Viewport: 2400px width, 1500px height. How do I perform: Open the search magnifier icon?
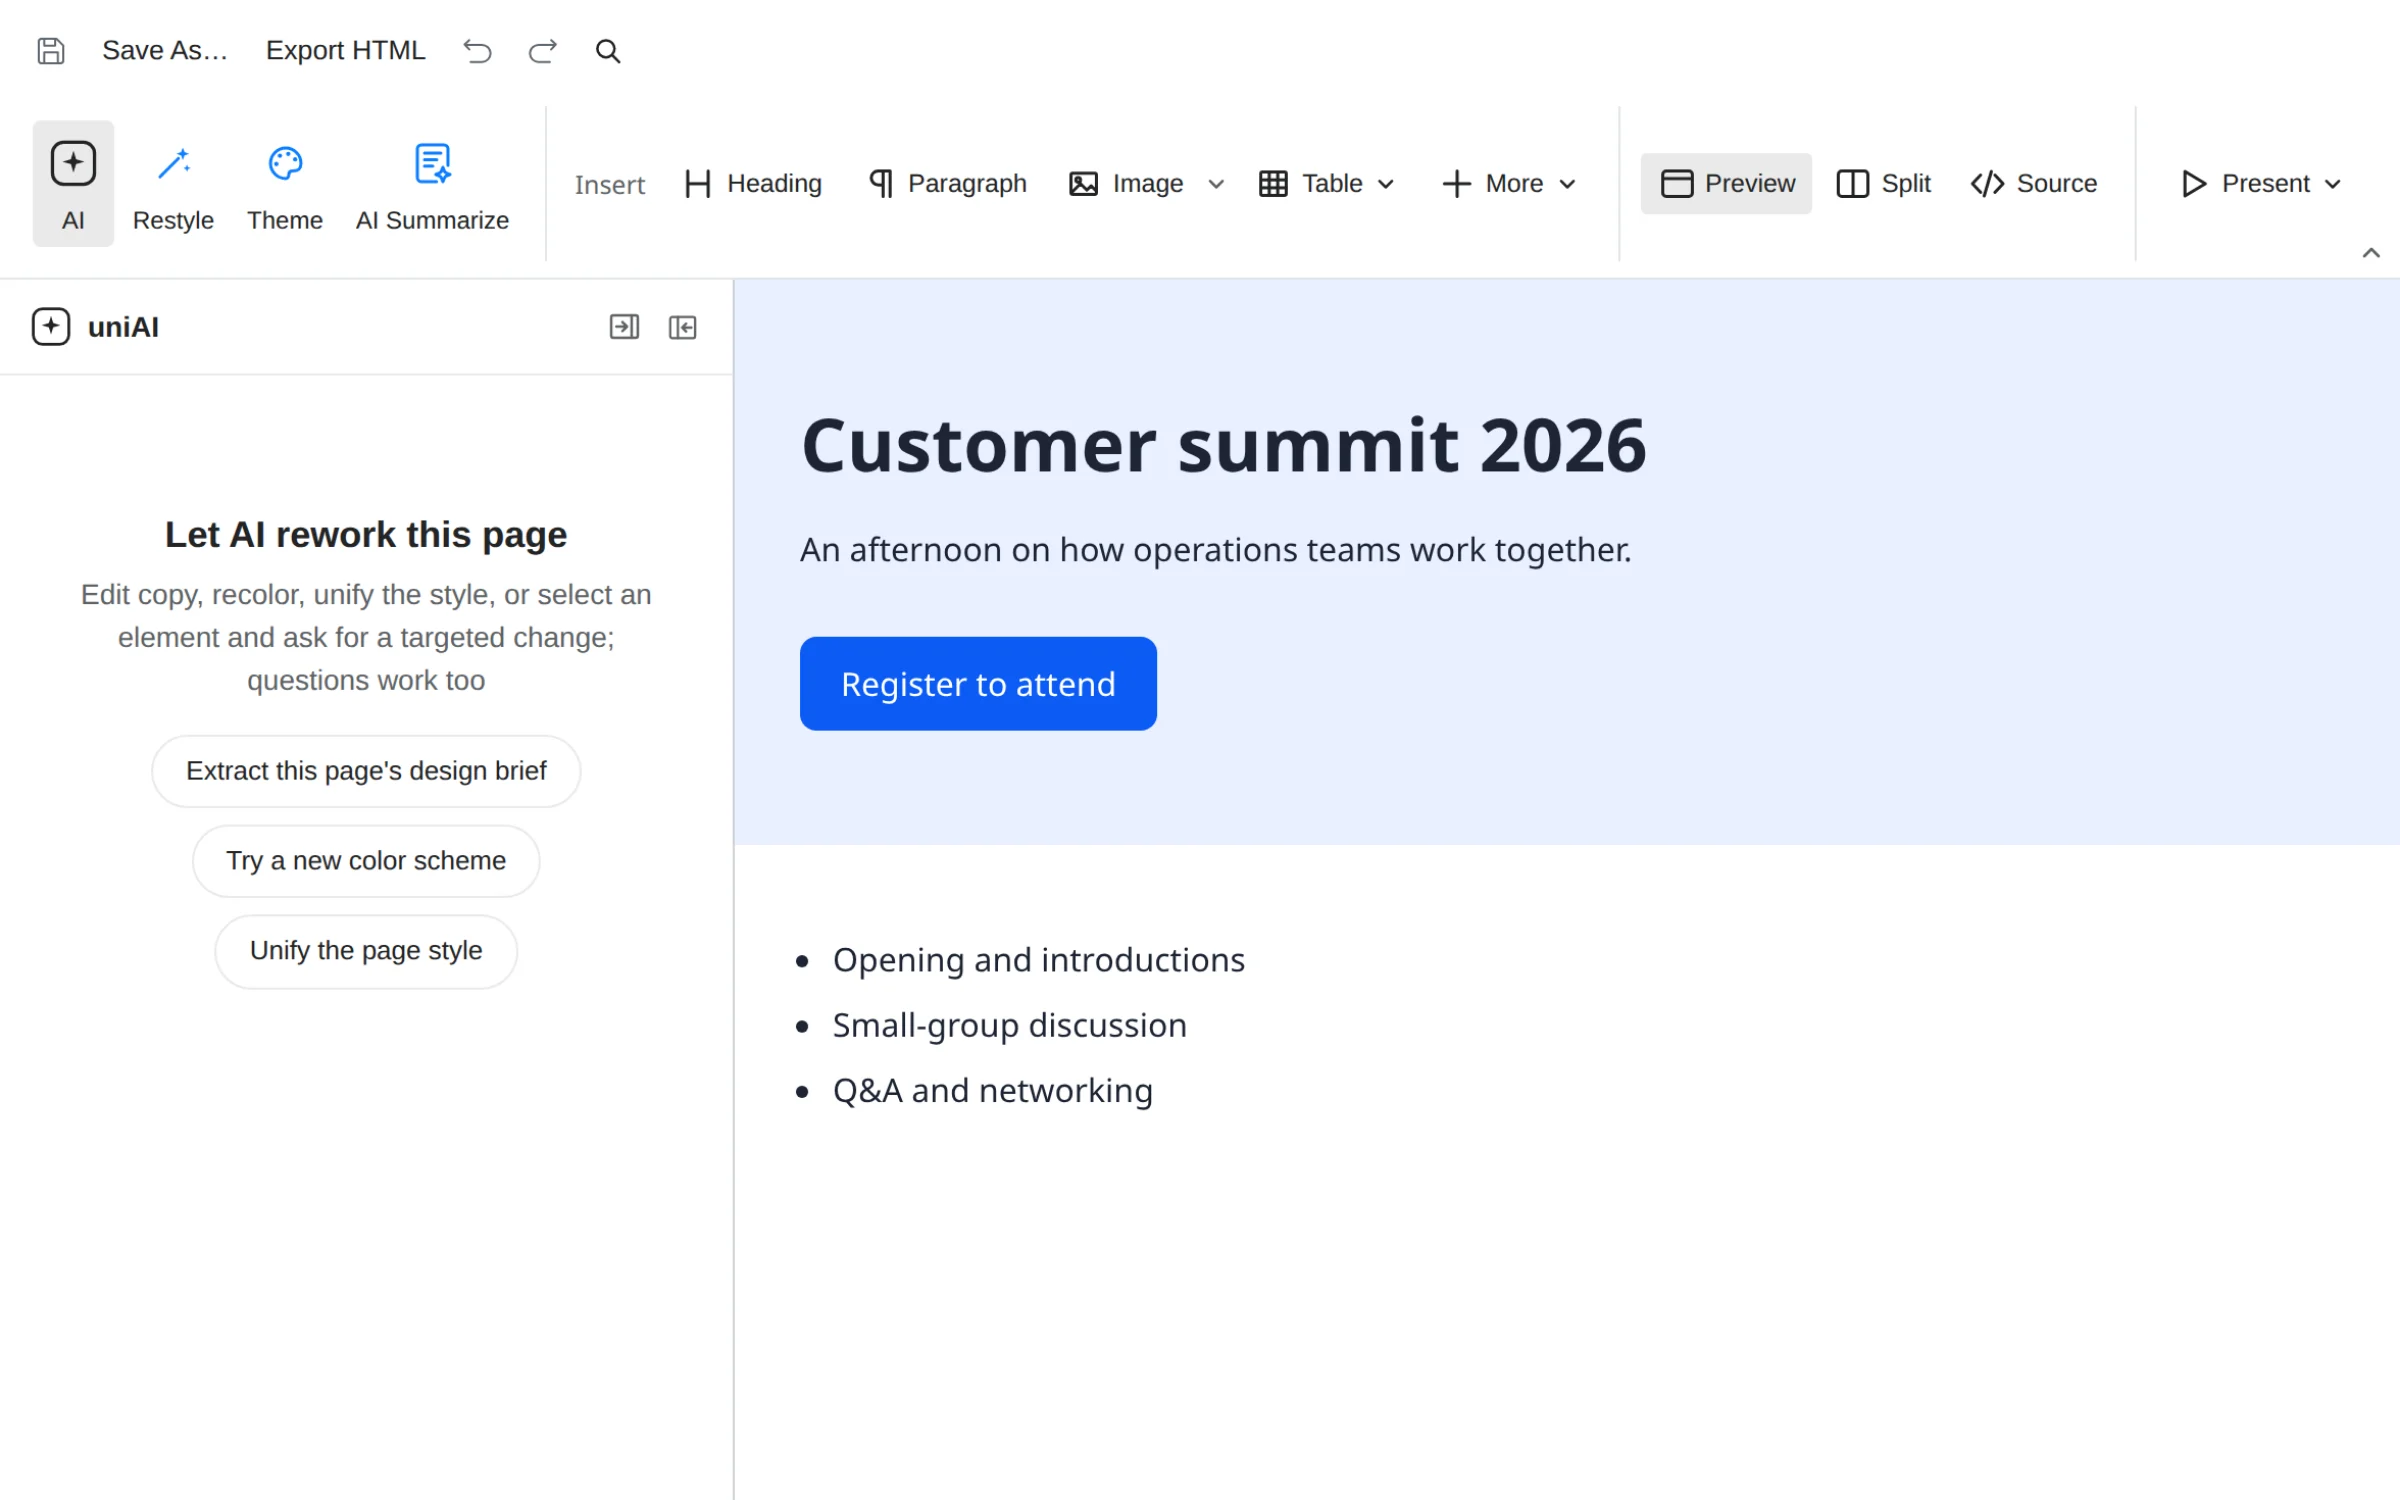608,50
